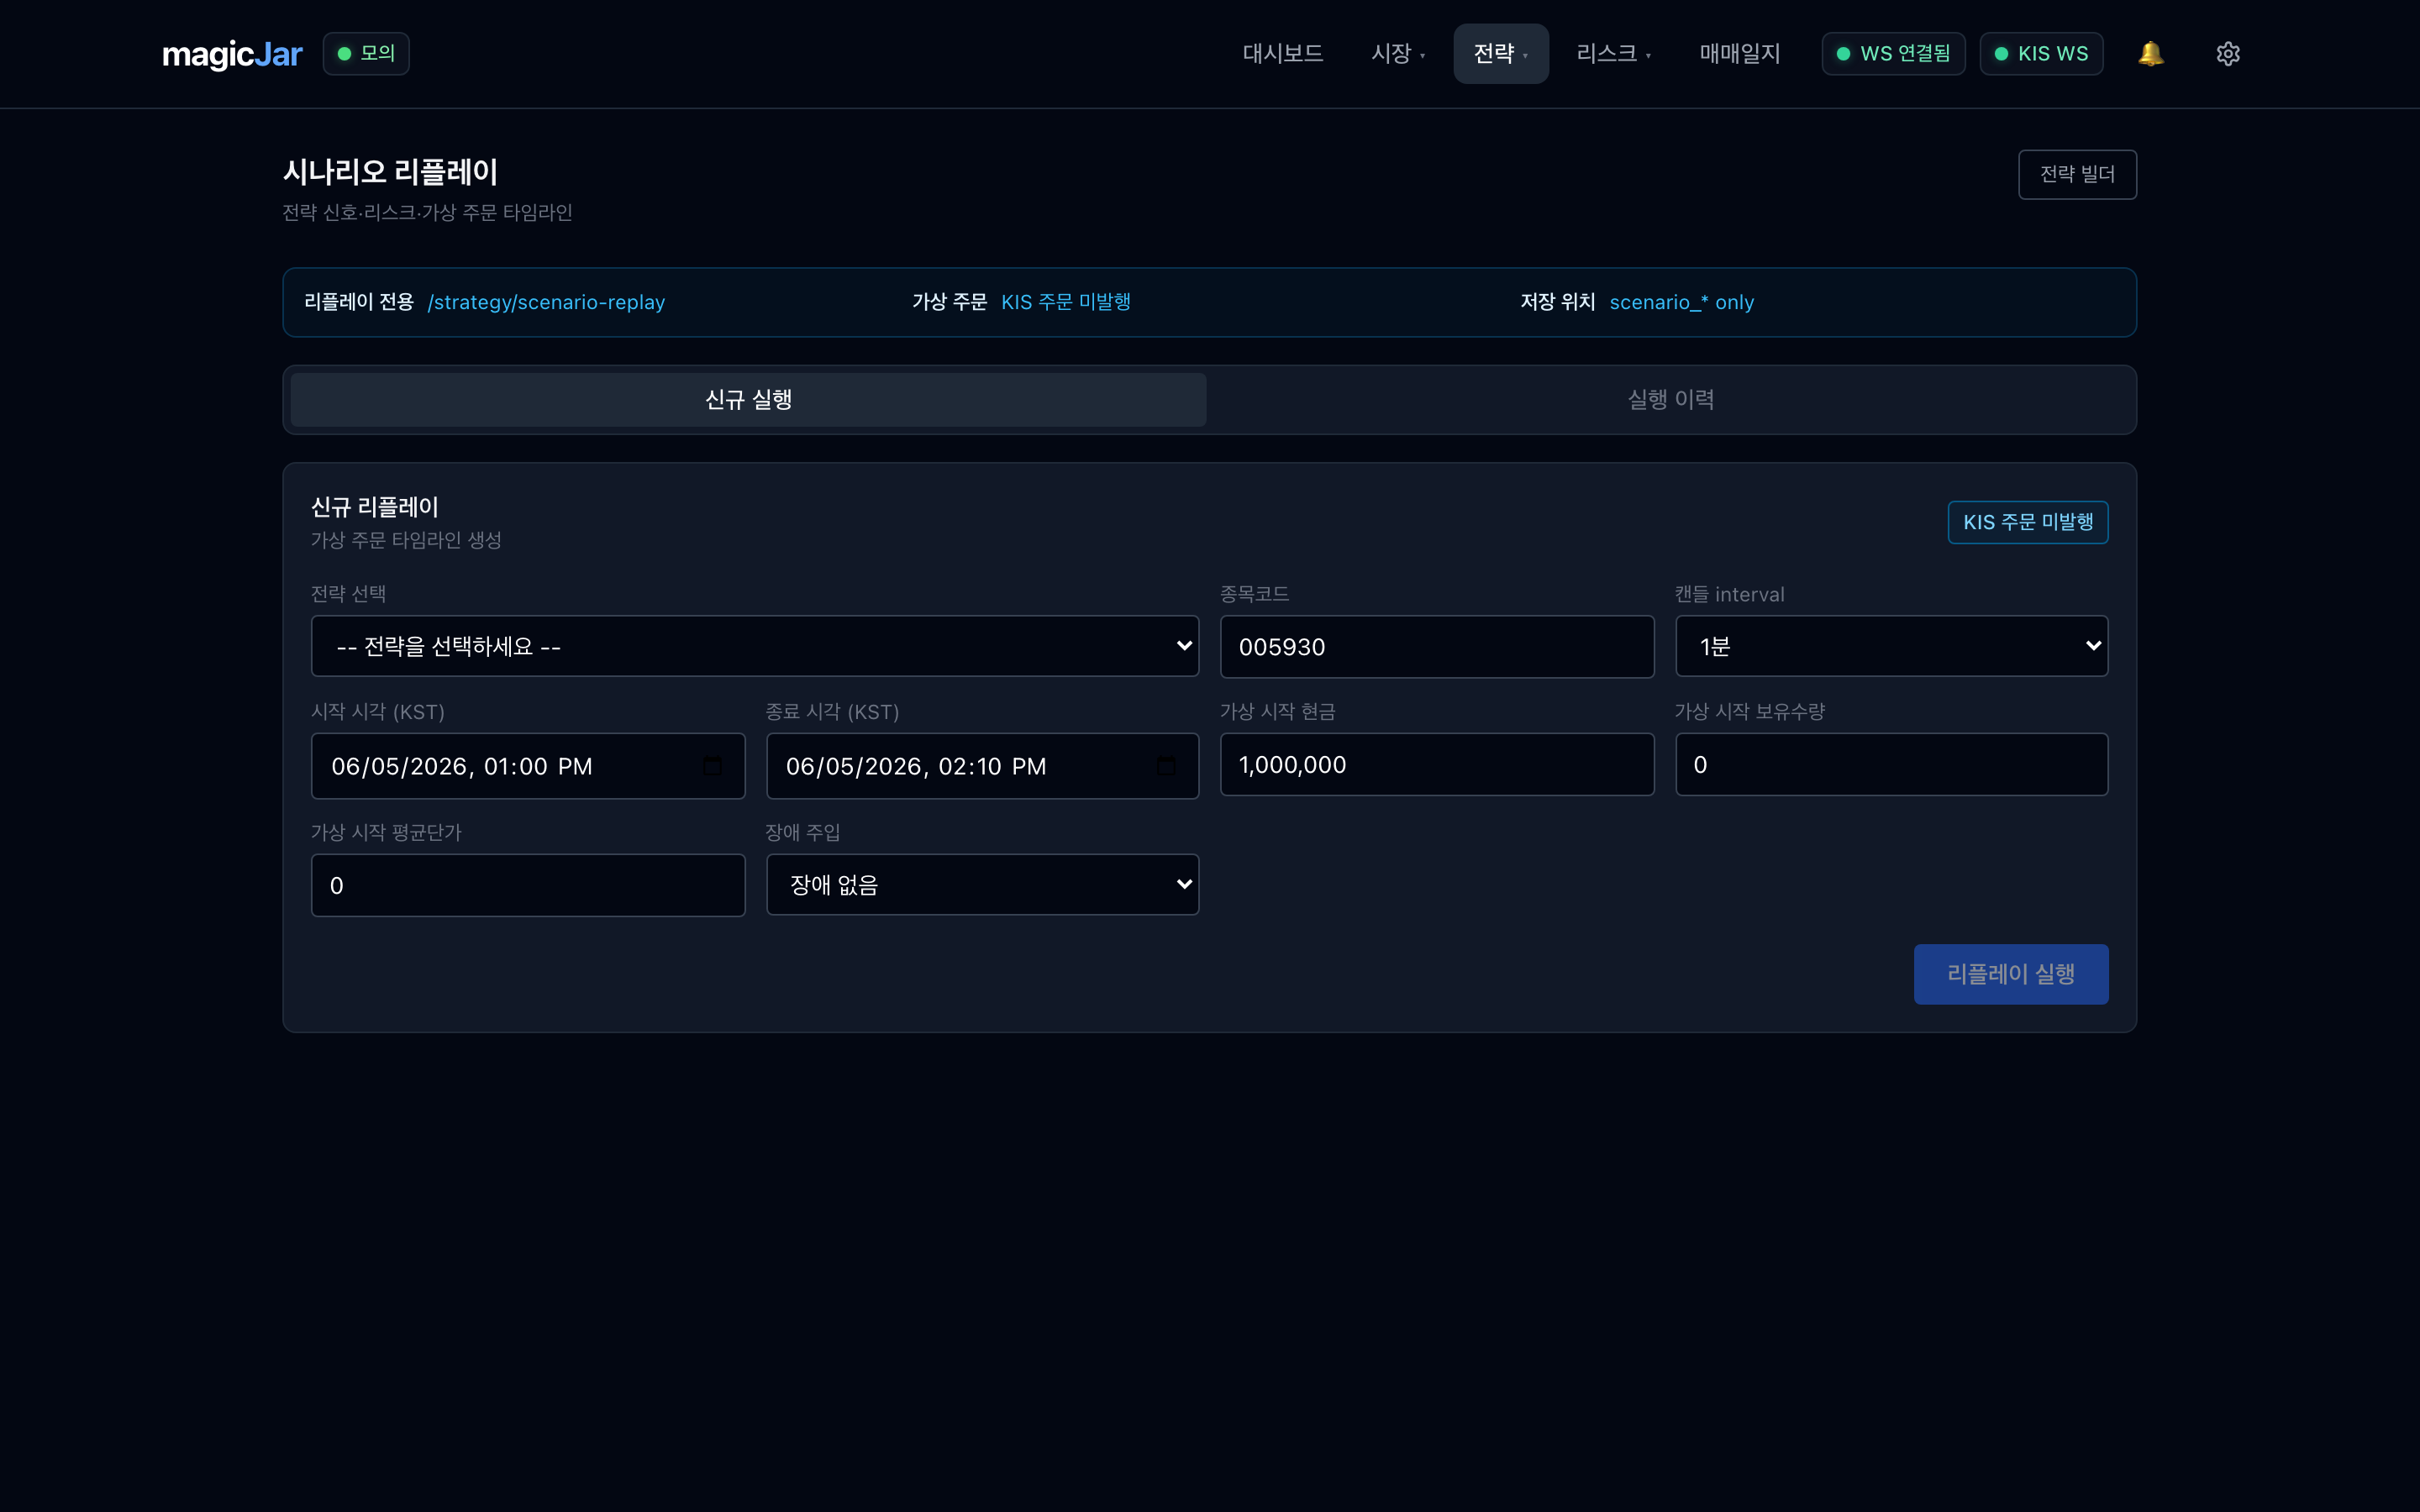Click the 시작 시각 (KST) datetime field
The height and width of the screenshot is (1512, 2420).
pos(528,766)
